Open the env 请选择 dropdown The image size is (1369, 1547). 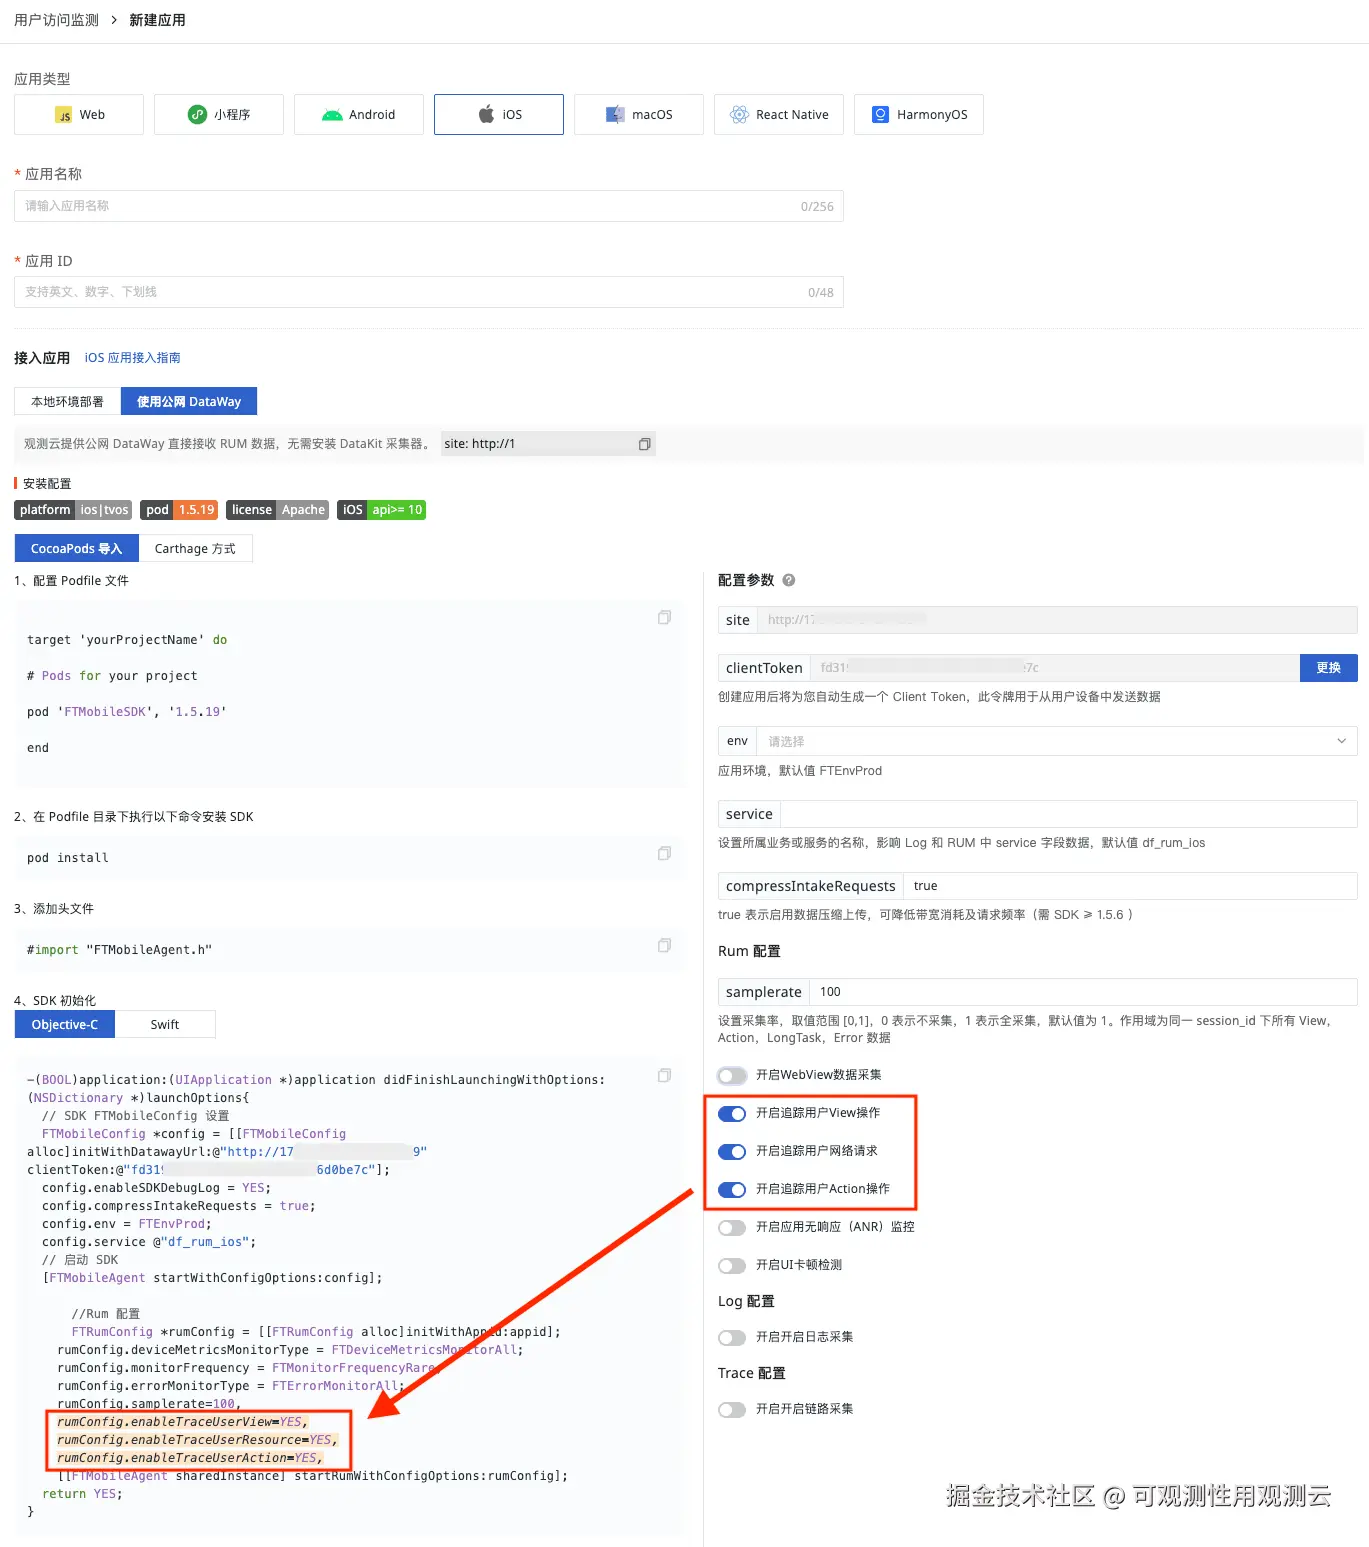click(x=1057, y=741)
